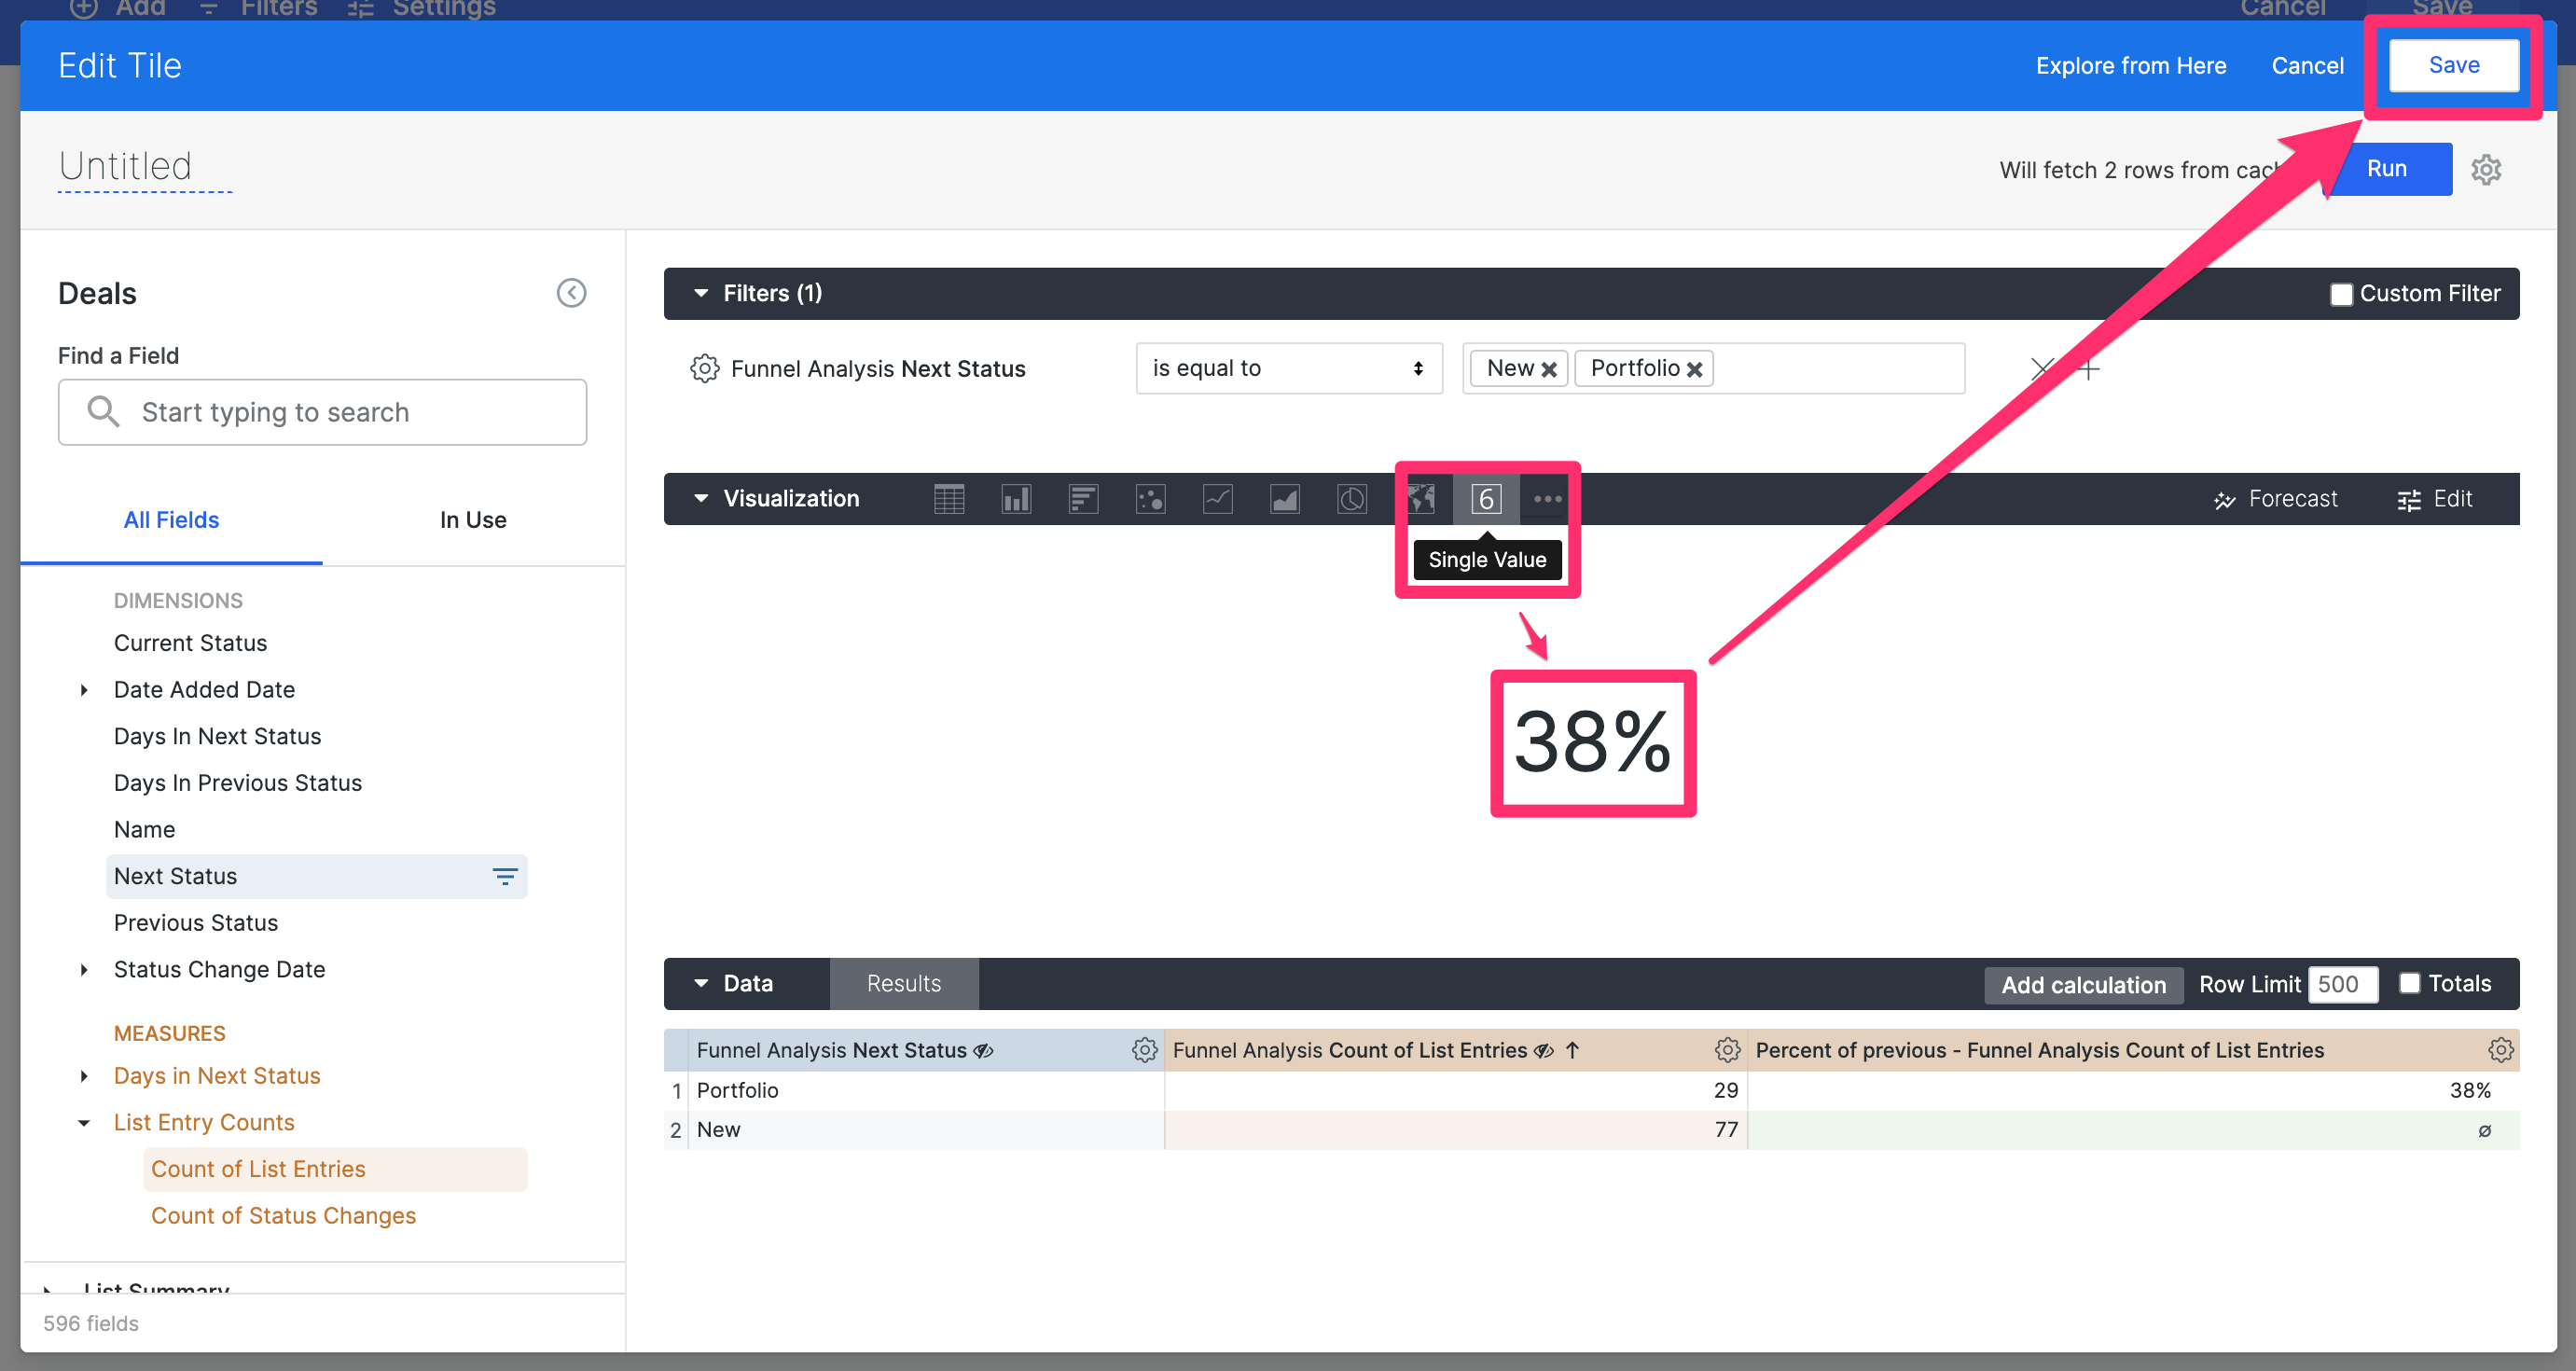This screenshot has width=2576, height=1371.
Task: Expand the Date Added Date dimension
Action: click(83, 690)
